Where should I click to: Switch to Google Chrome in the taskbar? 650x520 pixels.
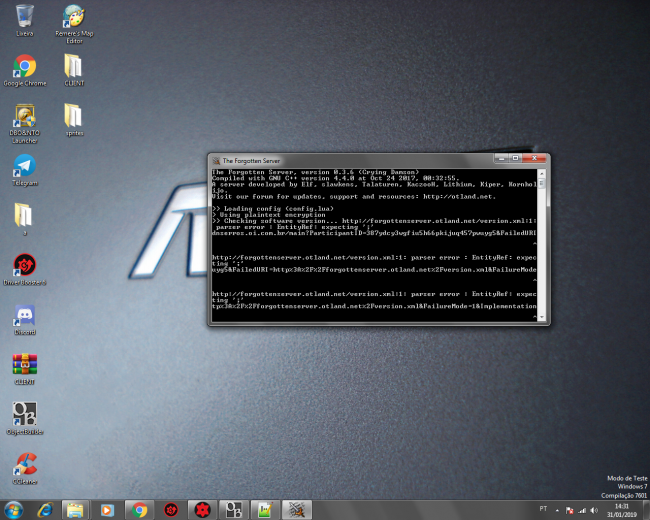click(x=139, y=510)
